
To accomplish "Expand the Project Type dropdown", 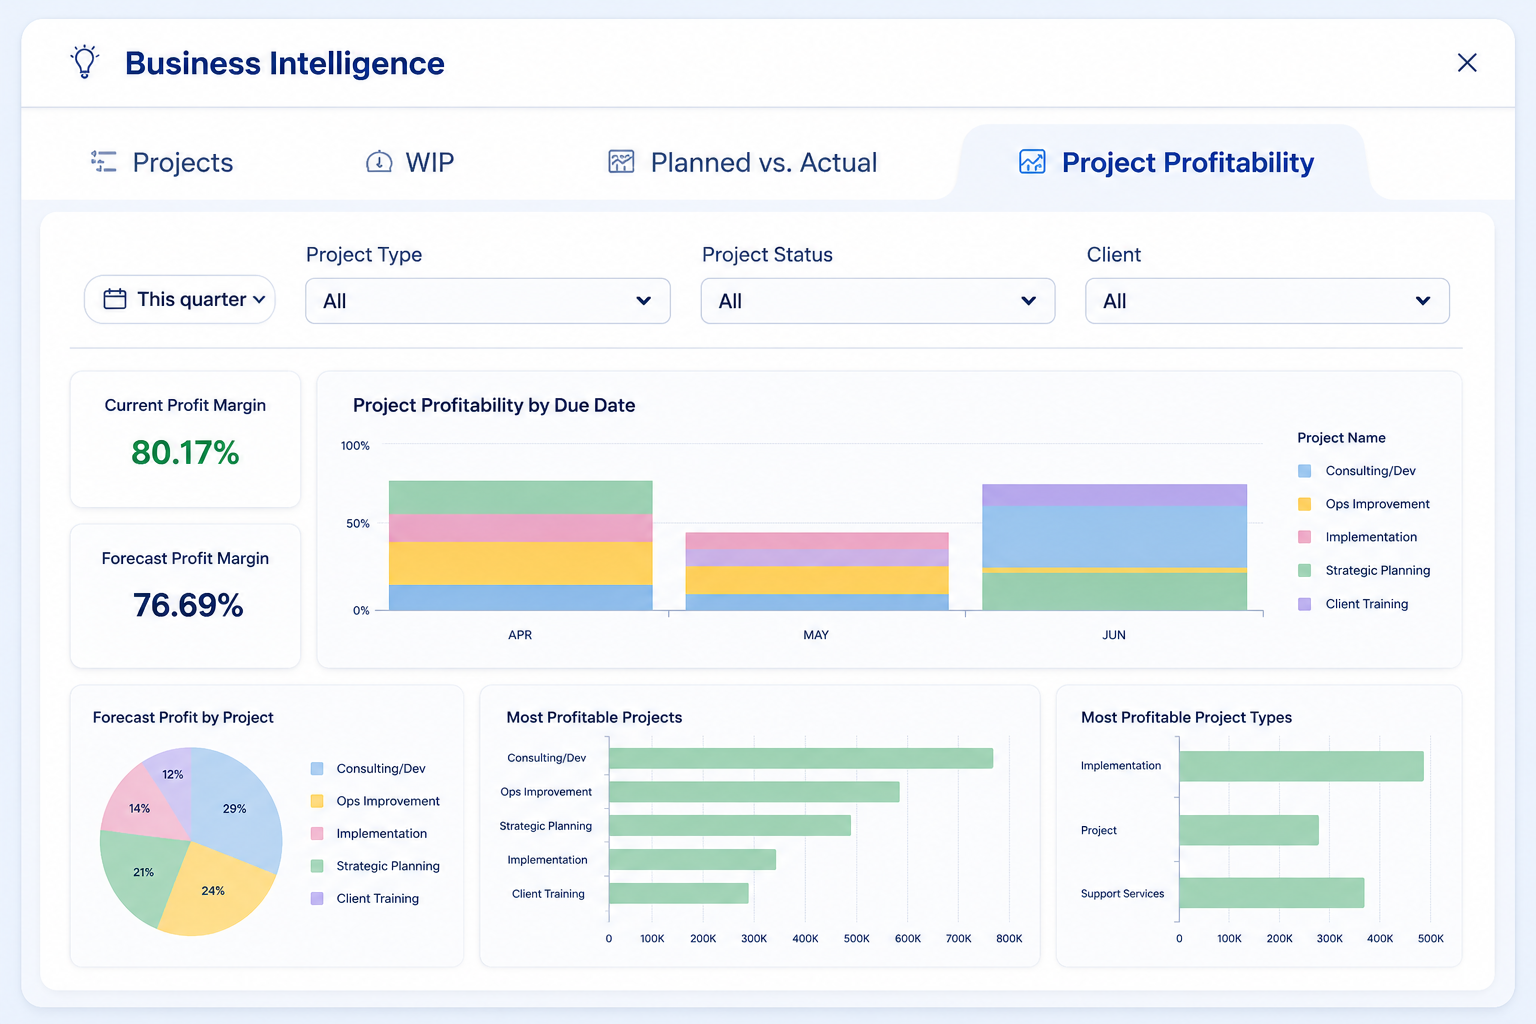I will pos(488,301).
